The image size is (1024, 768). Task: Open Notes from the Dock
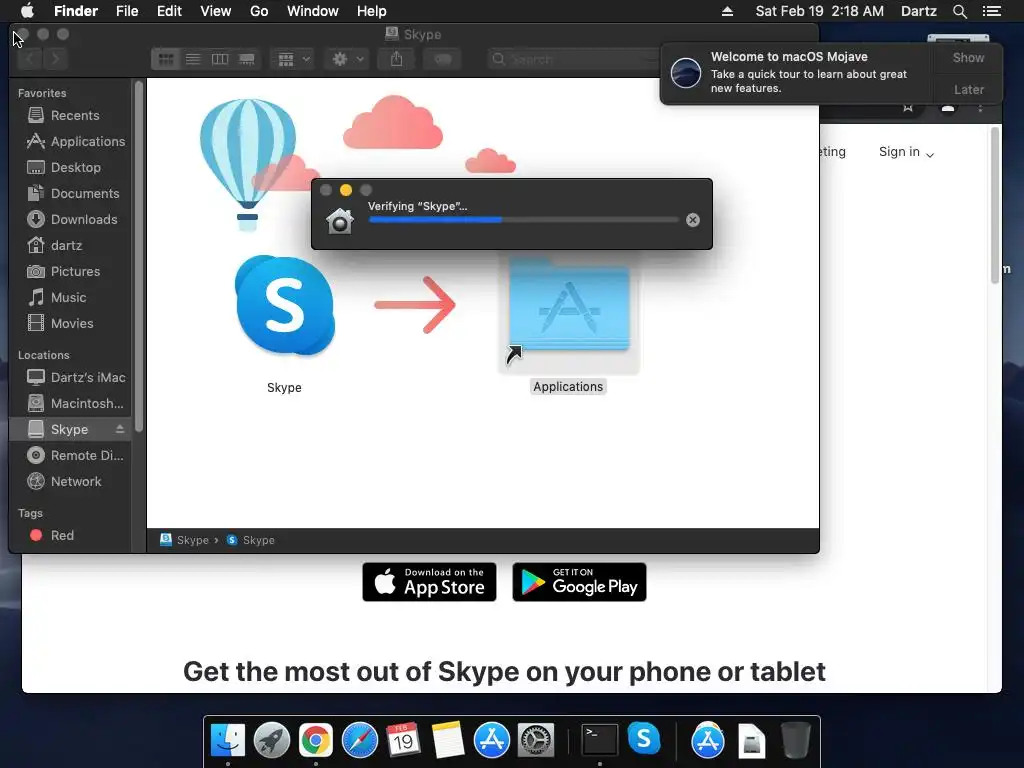pos(448,741)
